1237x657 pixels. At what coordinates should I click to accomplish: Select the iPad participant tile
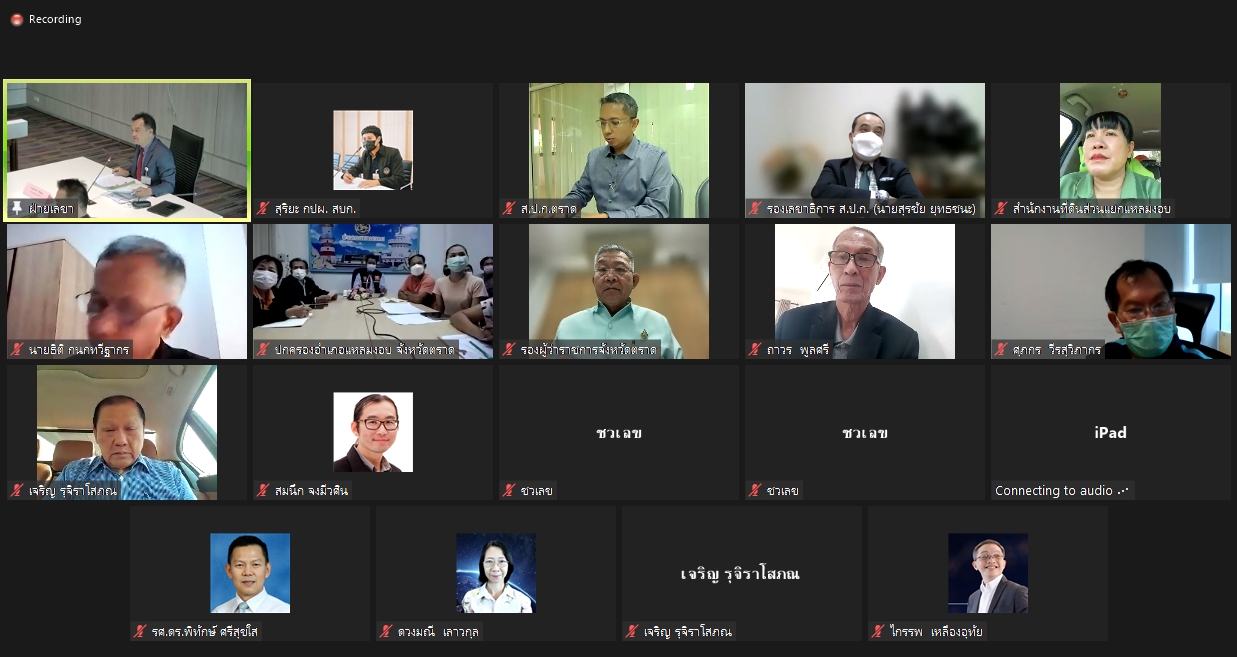[x=1111, y=432]
